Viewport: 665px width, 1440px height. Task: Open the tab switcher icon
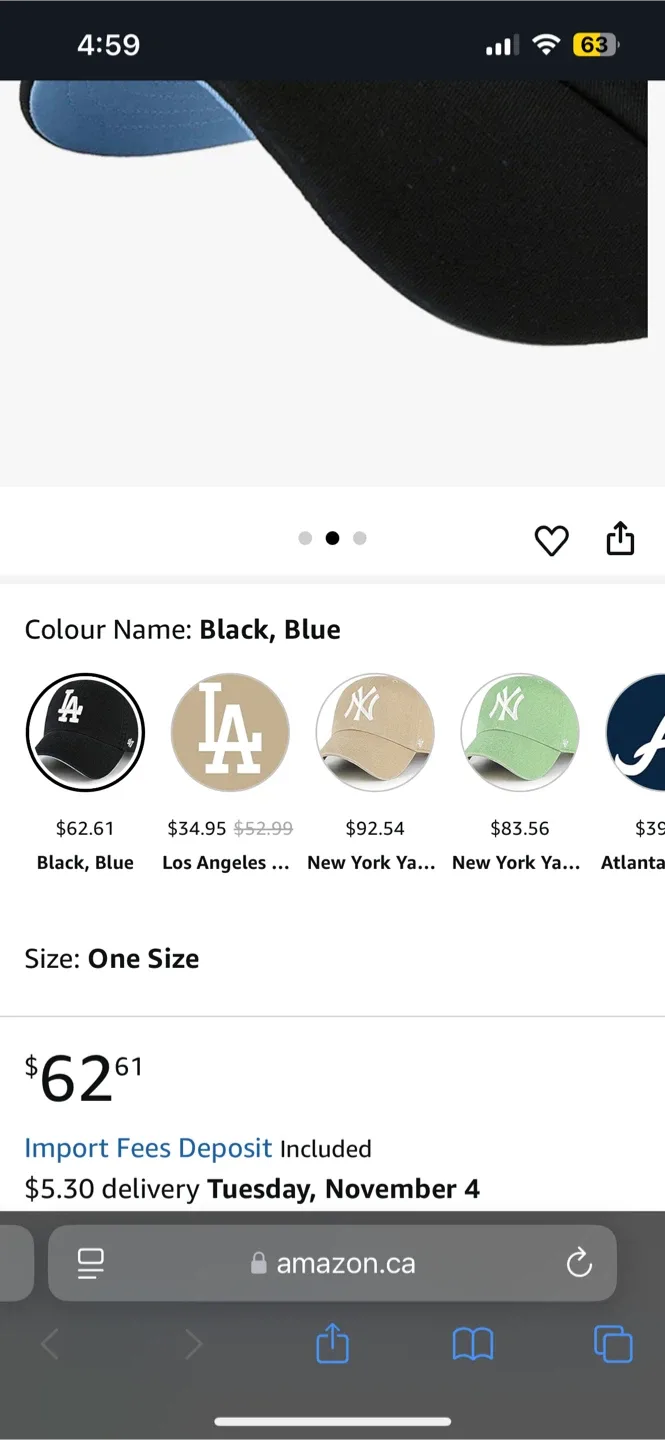[x=612, y=1344]
